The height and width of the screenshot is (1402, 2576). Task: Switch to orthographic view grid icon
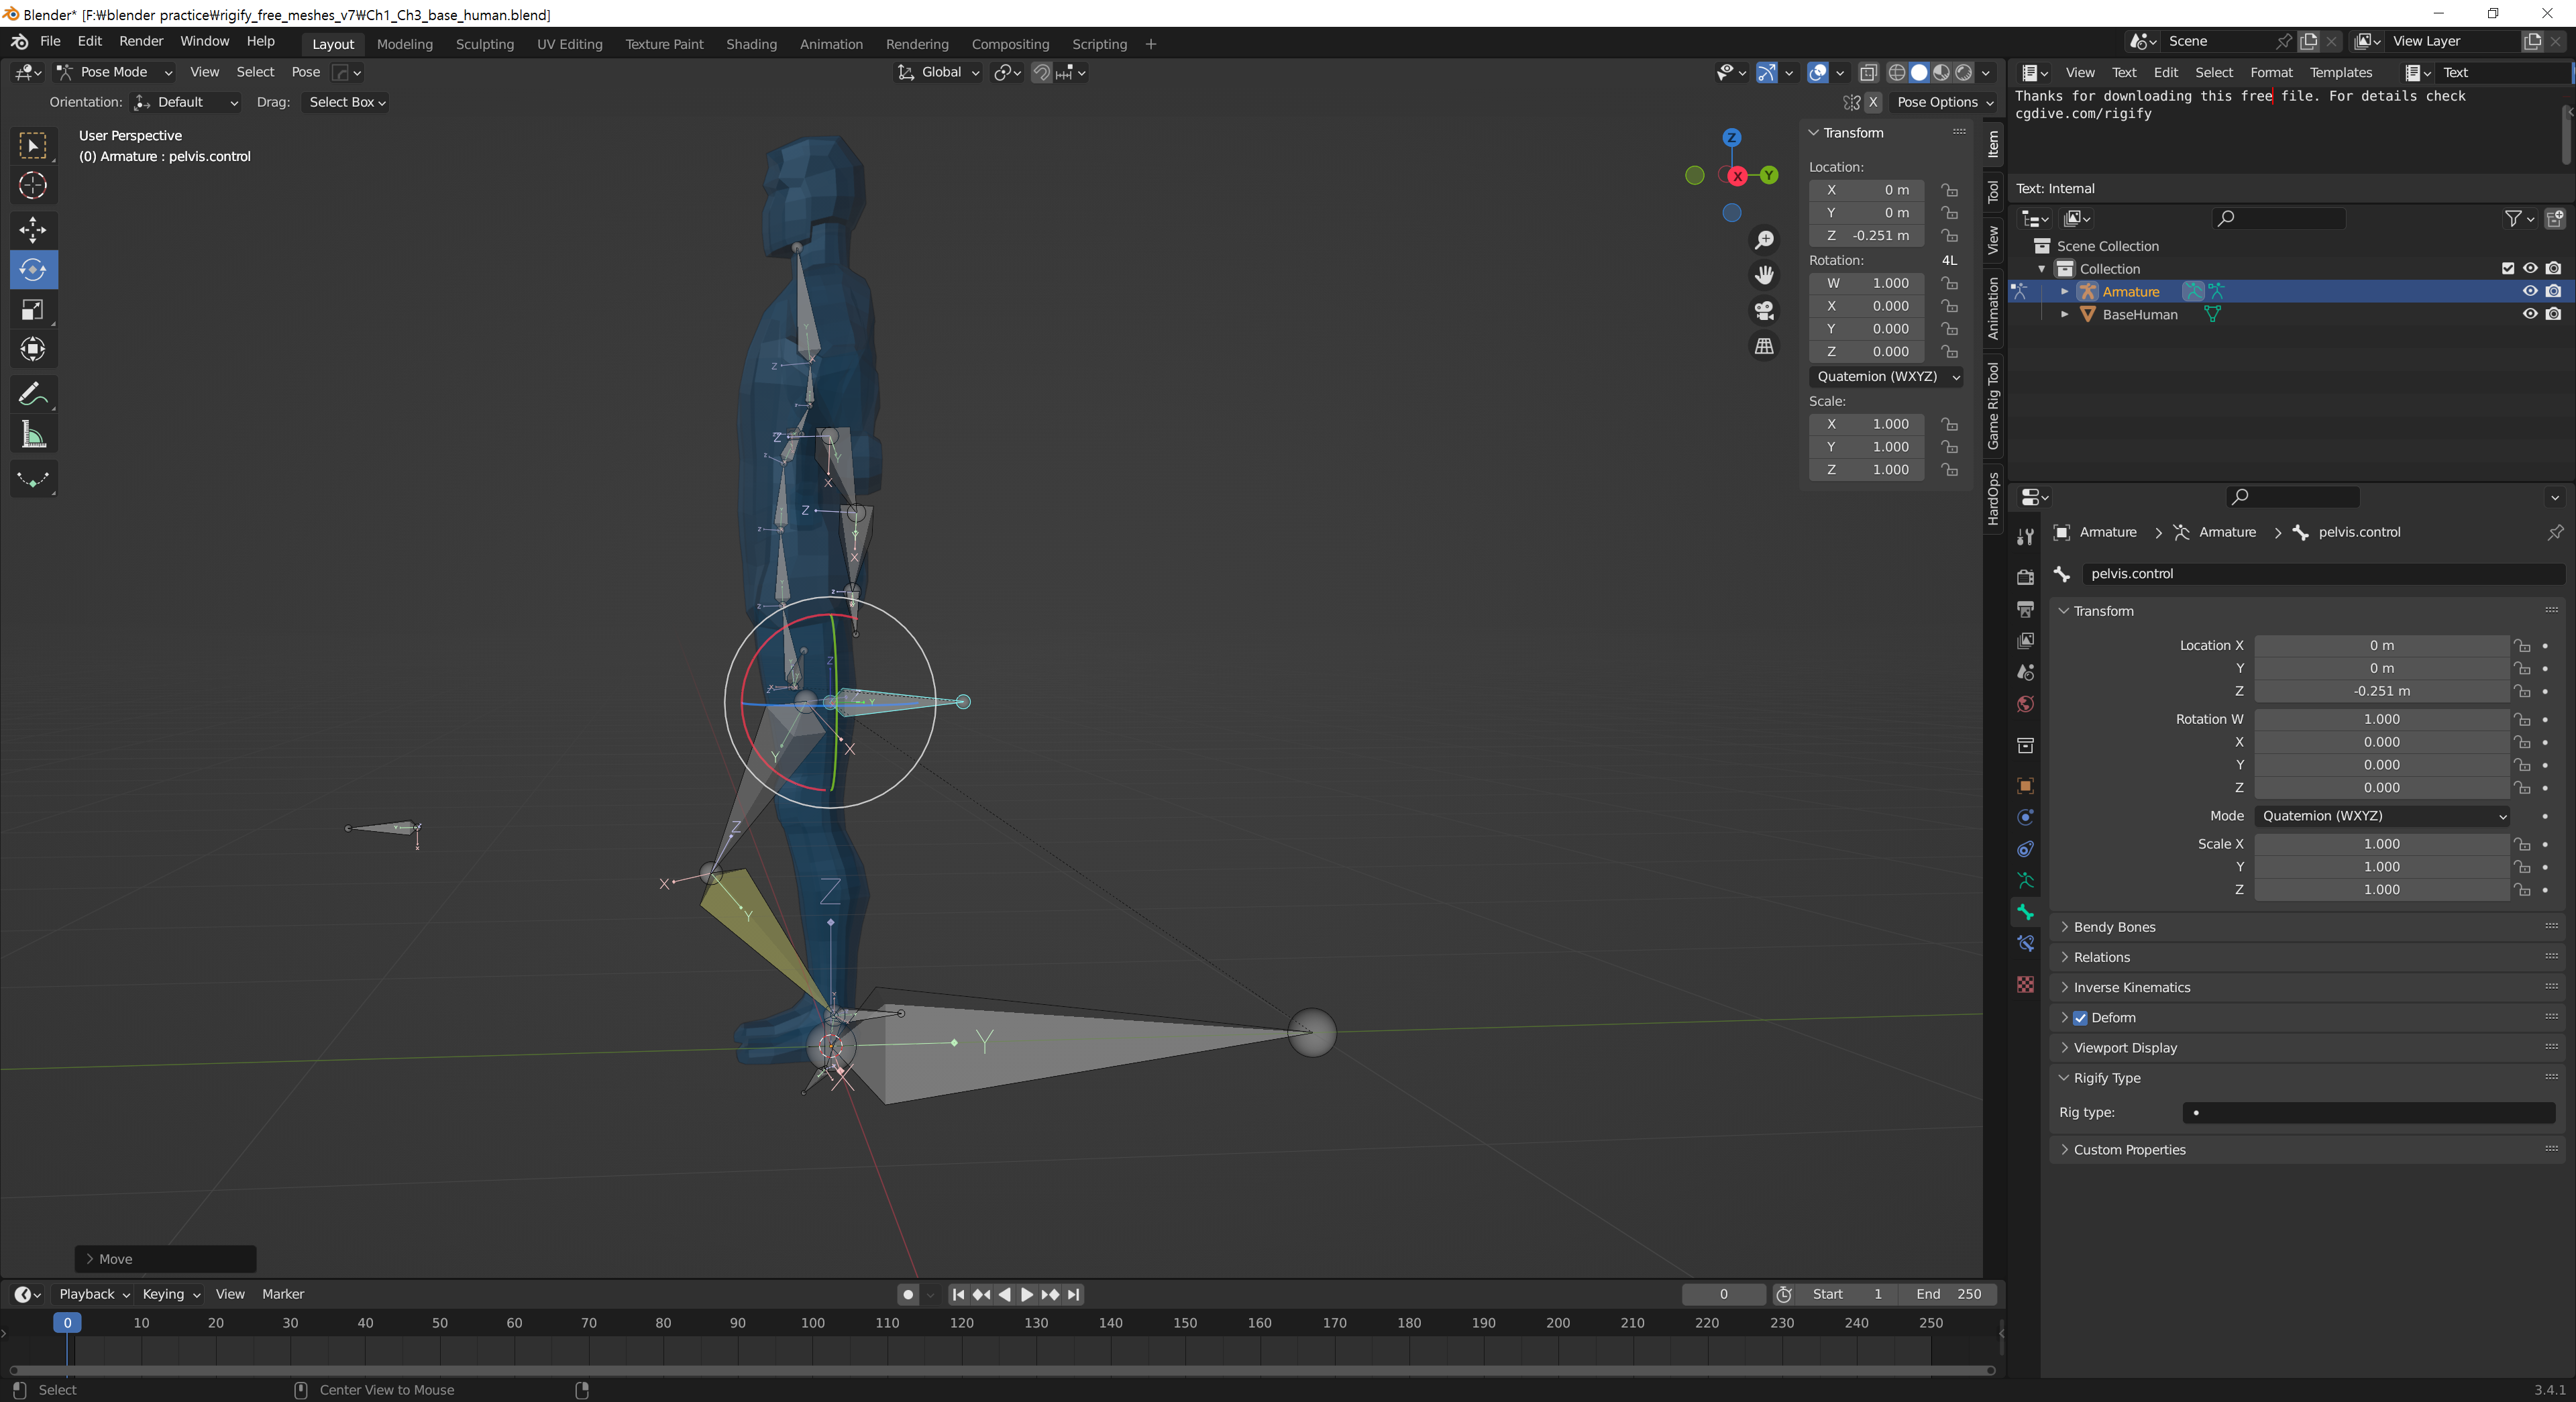[1764, 346]
